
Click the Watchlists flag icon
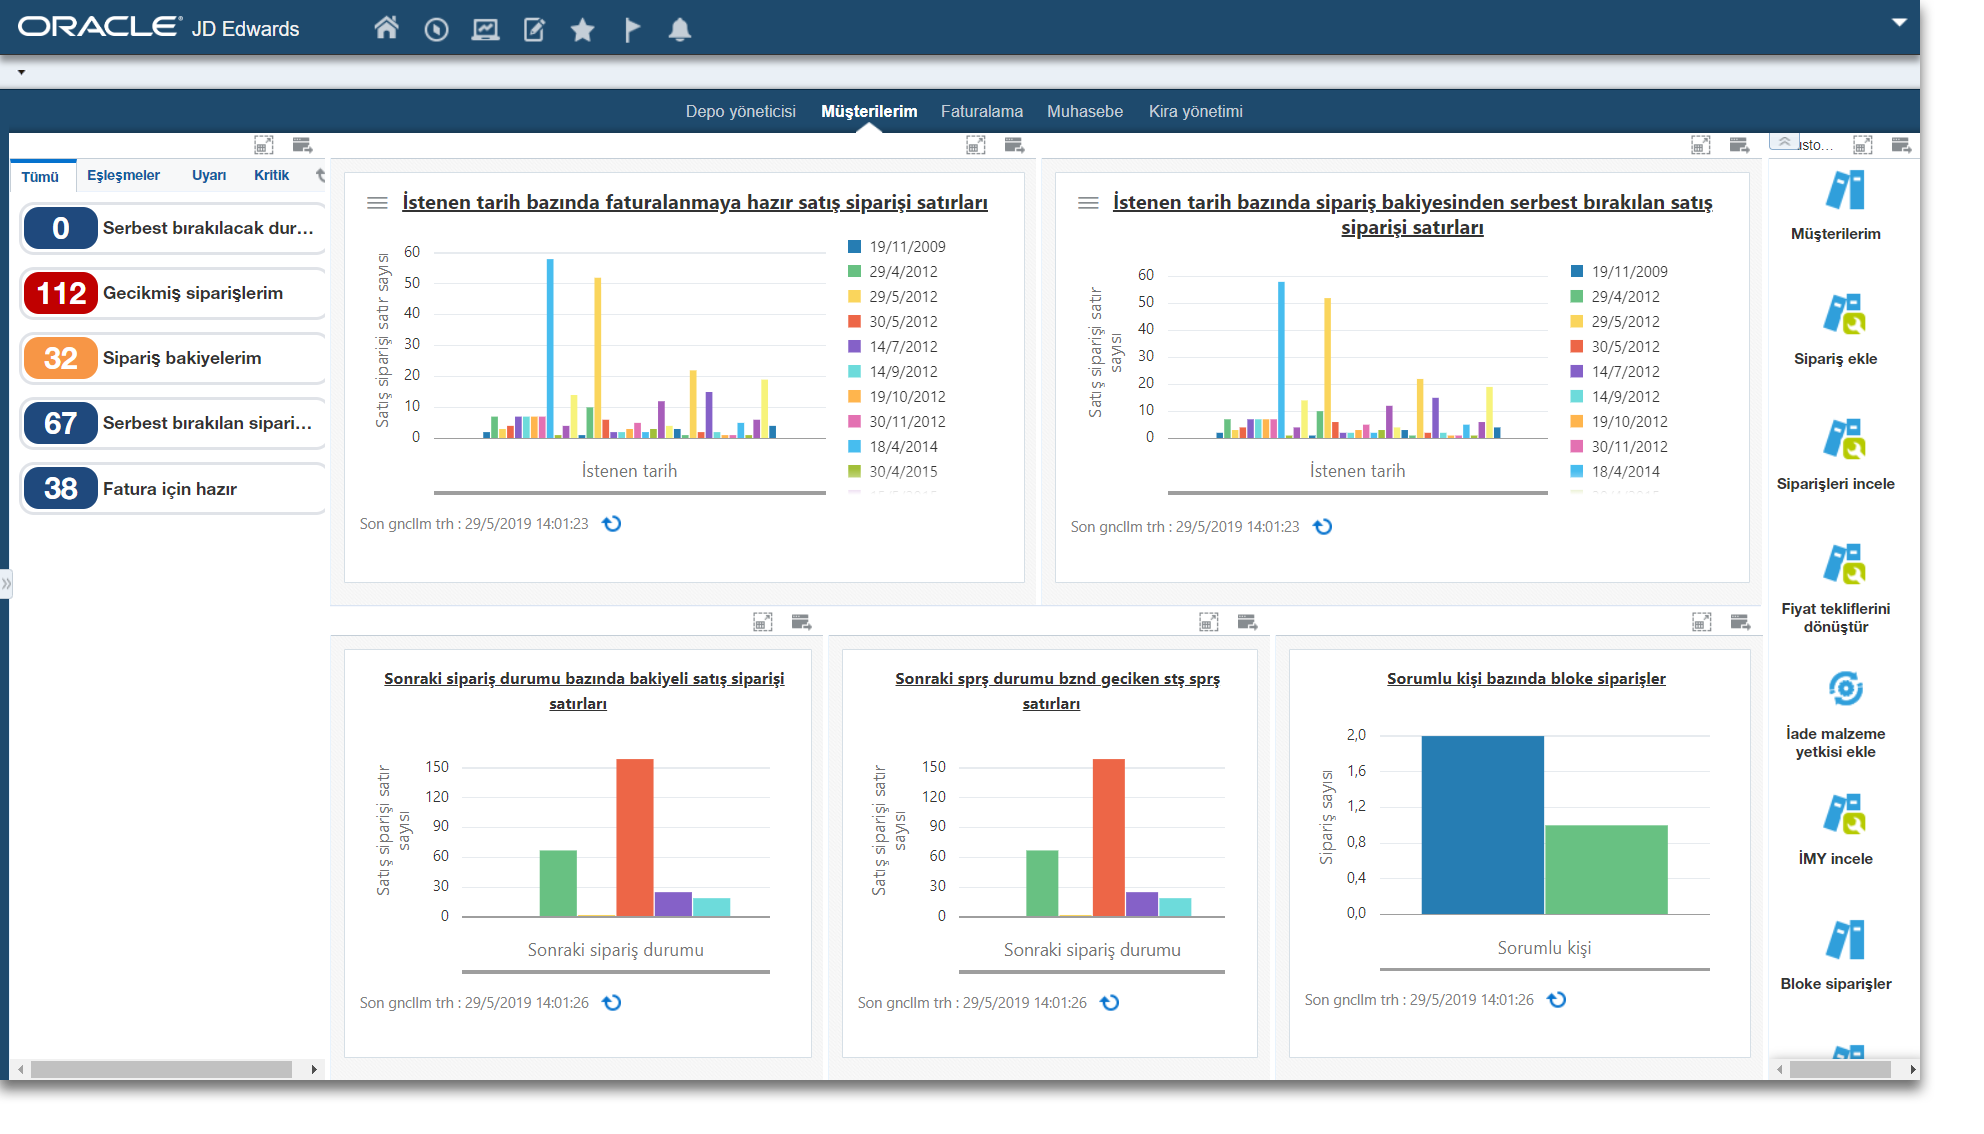pyautogui.click(x=632, y=30)
